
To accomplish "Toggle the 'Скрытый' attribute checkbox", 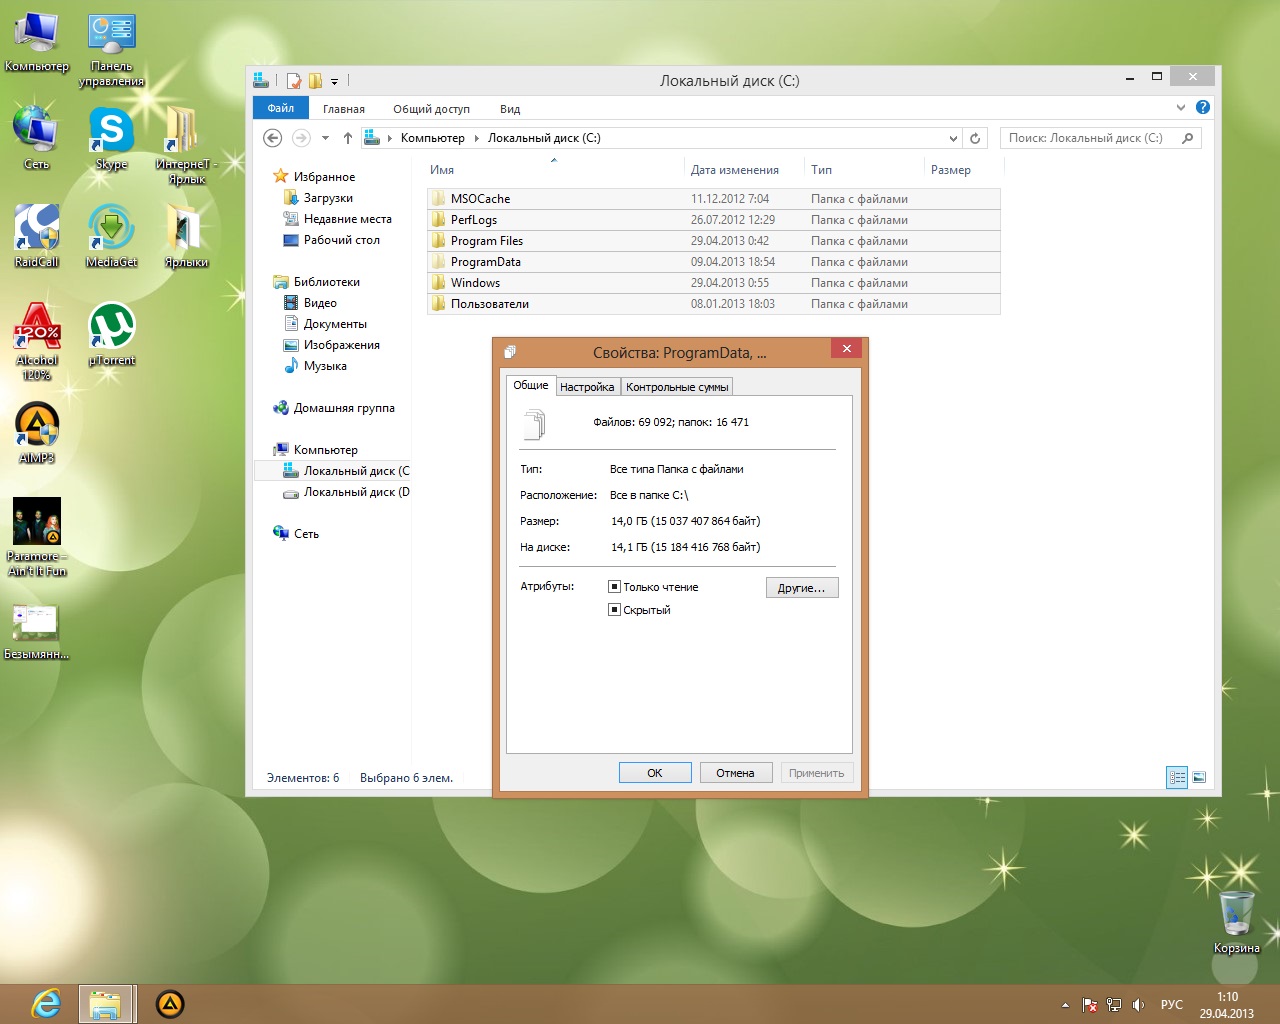I will (x=615, y=610).
